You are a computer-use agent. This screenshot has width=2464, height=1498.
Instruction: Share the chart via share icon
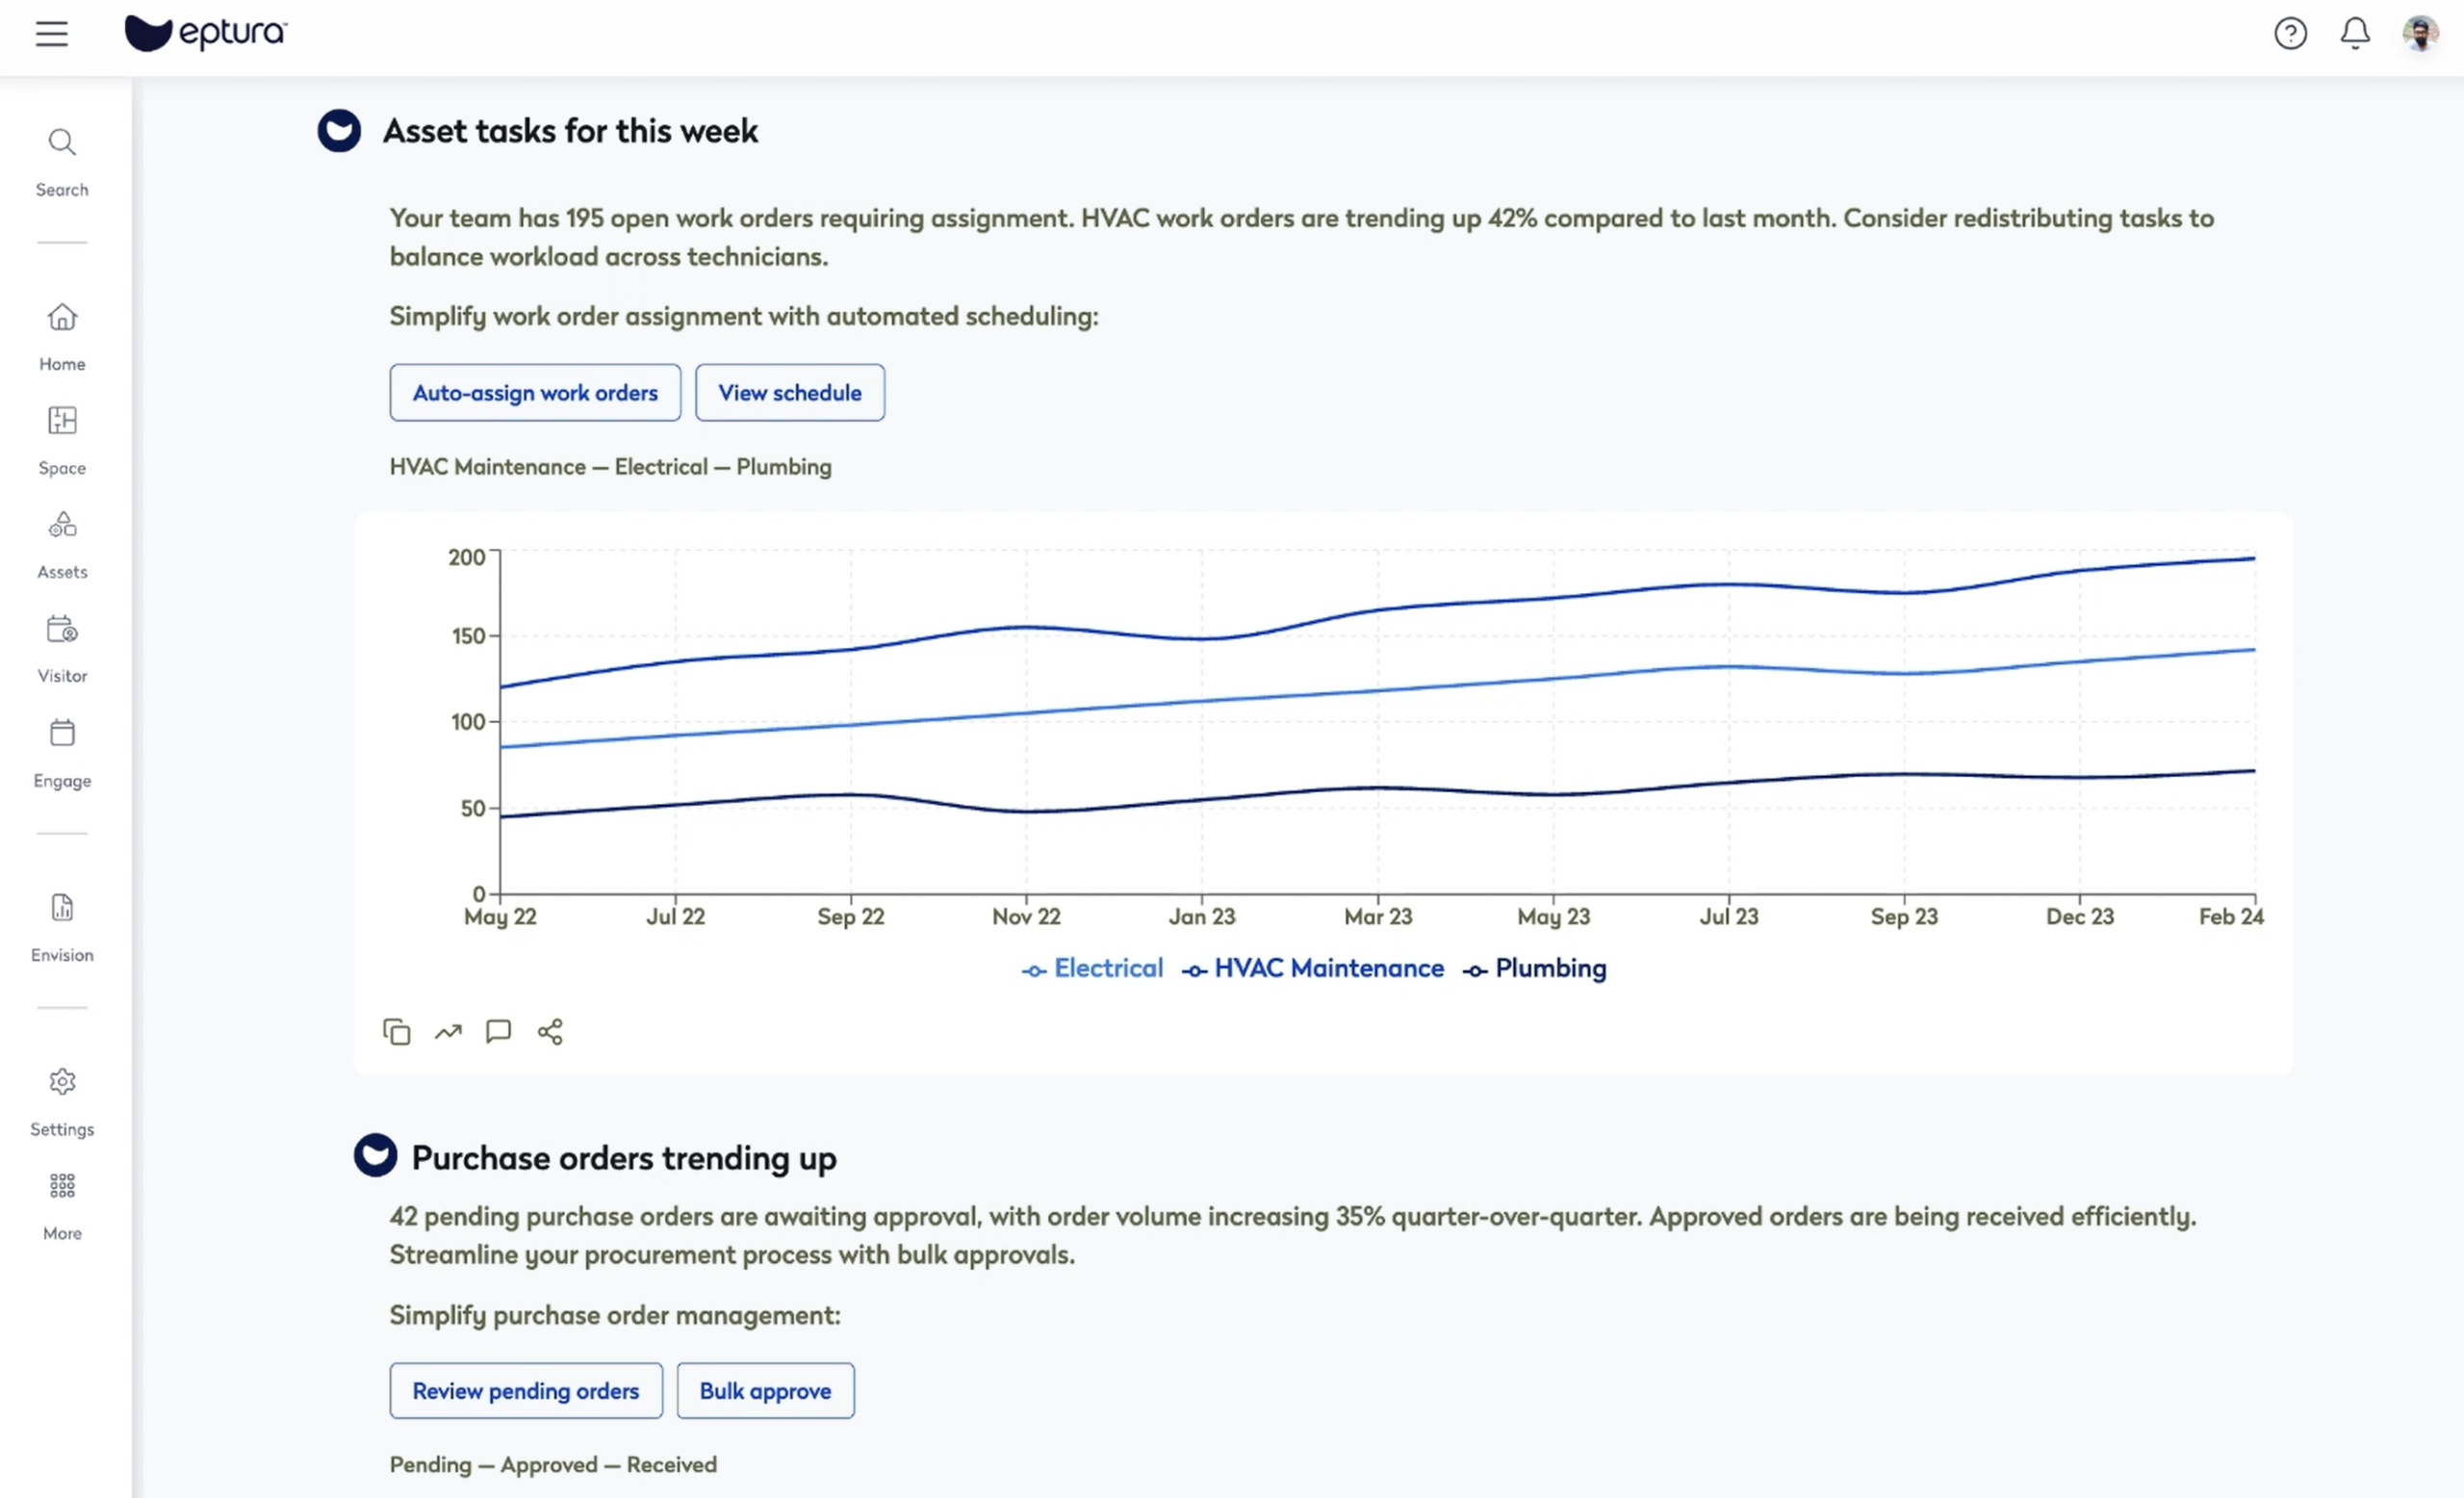pyautogui.click(x=550, y=1031)
